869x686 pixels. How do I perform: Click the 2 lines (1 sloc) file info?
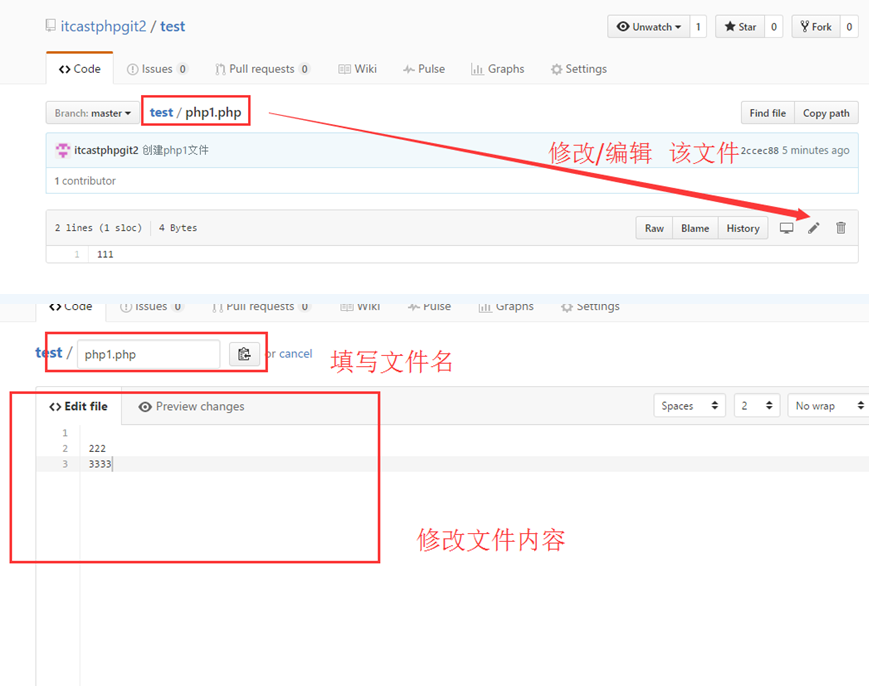point(98,228)
